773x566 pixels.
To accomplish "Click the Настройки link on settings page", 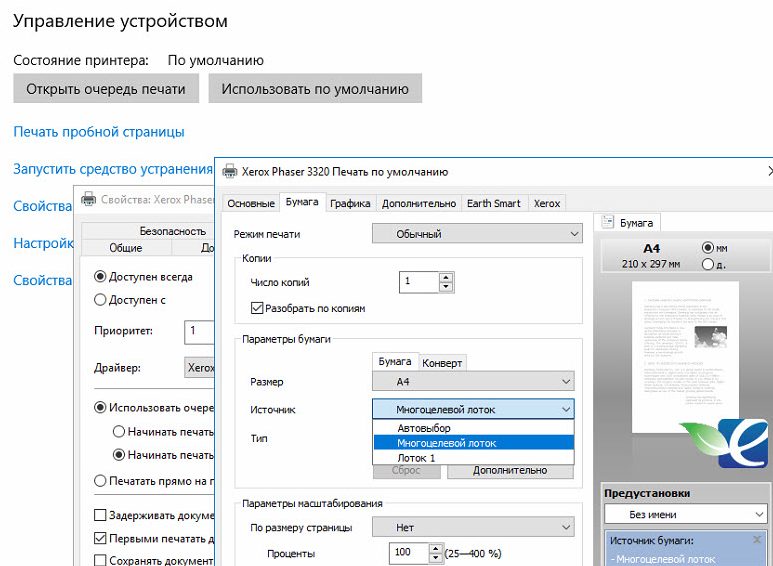I will [x=43, y=243].
